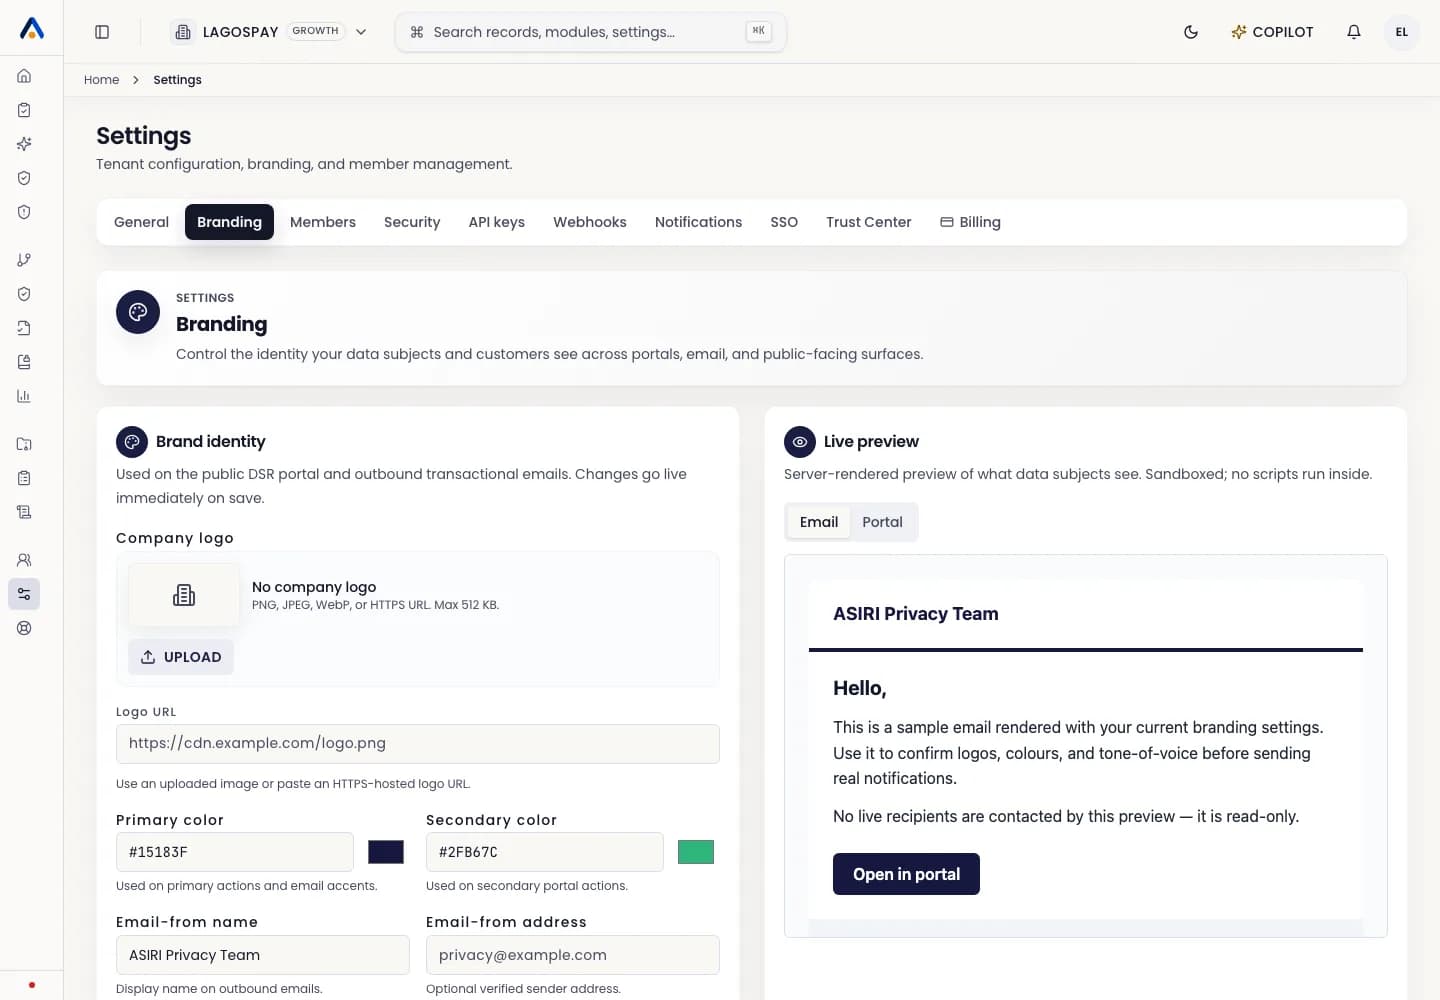Click the UPLOAD logo button
This screenshot has width=1440, height=1000.
tap(181, 657)
